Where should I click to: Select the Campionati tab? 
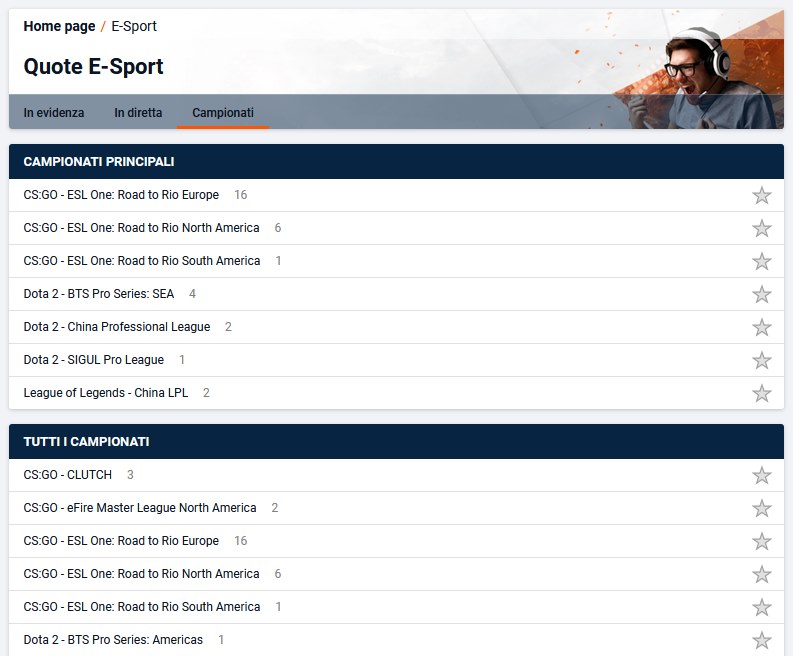223,112
